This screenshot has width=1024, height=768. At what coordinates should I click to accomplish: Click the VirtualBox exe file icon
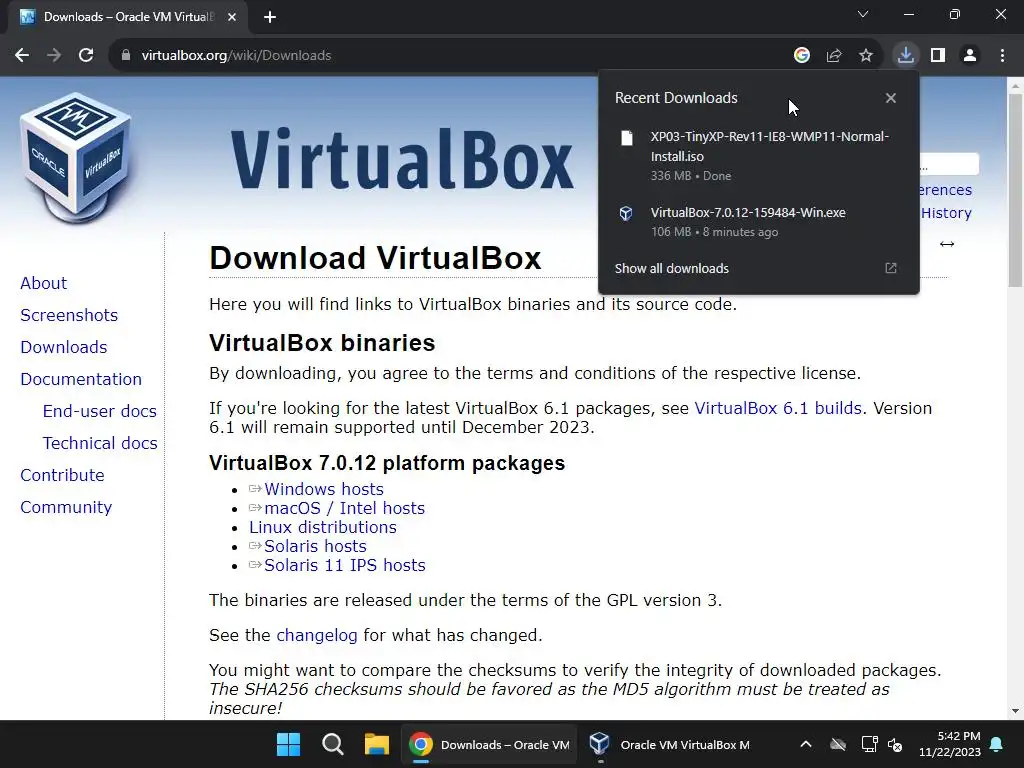click(x=626, y=214)
